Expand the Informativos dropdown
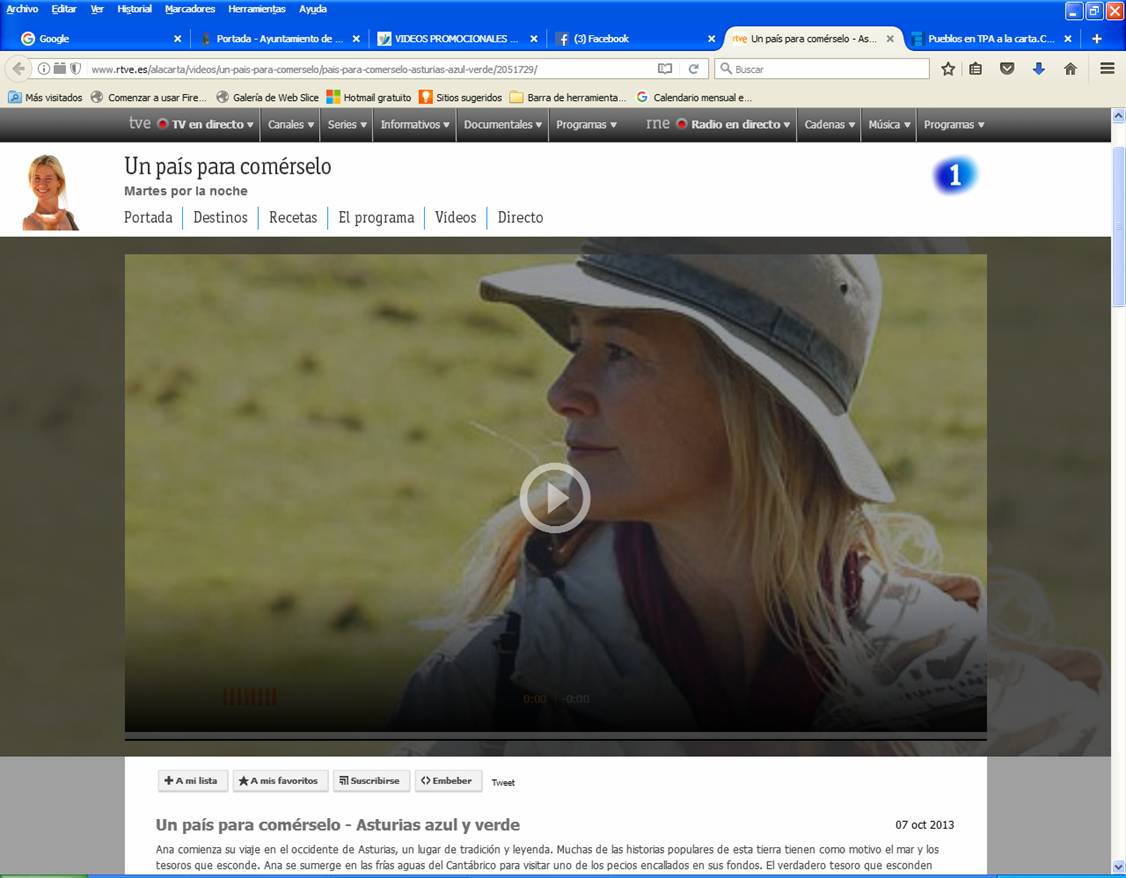This screenshot has width=1126, height=878. click(415, 124)
